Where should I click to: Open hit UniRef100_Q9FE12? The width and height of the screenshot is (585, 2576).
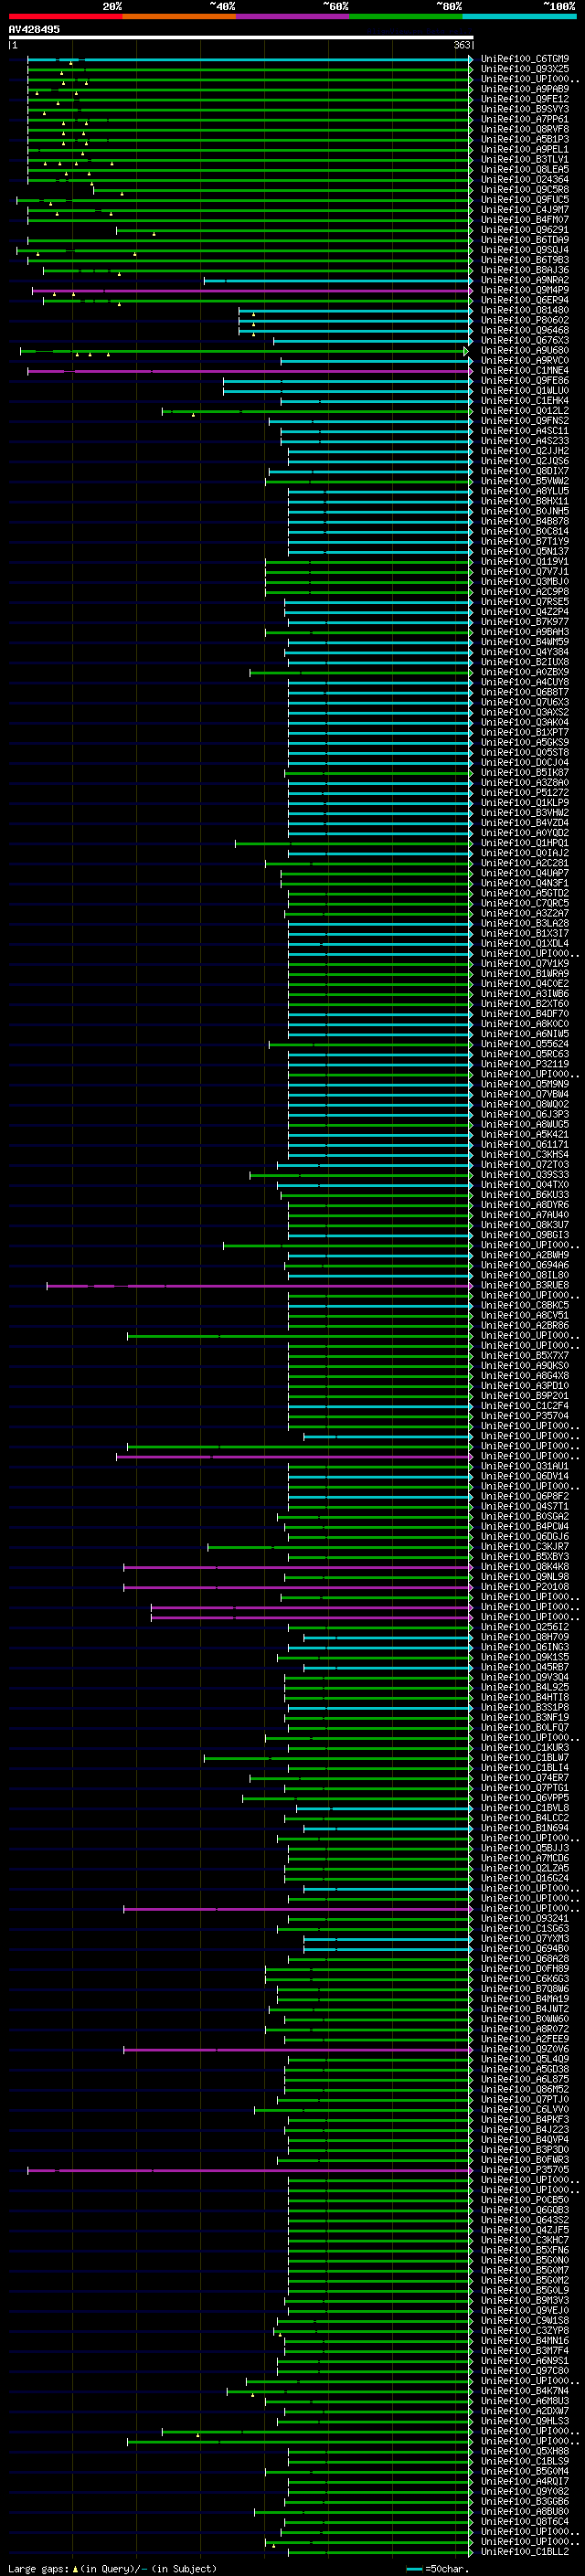coord(524,99)
